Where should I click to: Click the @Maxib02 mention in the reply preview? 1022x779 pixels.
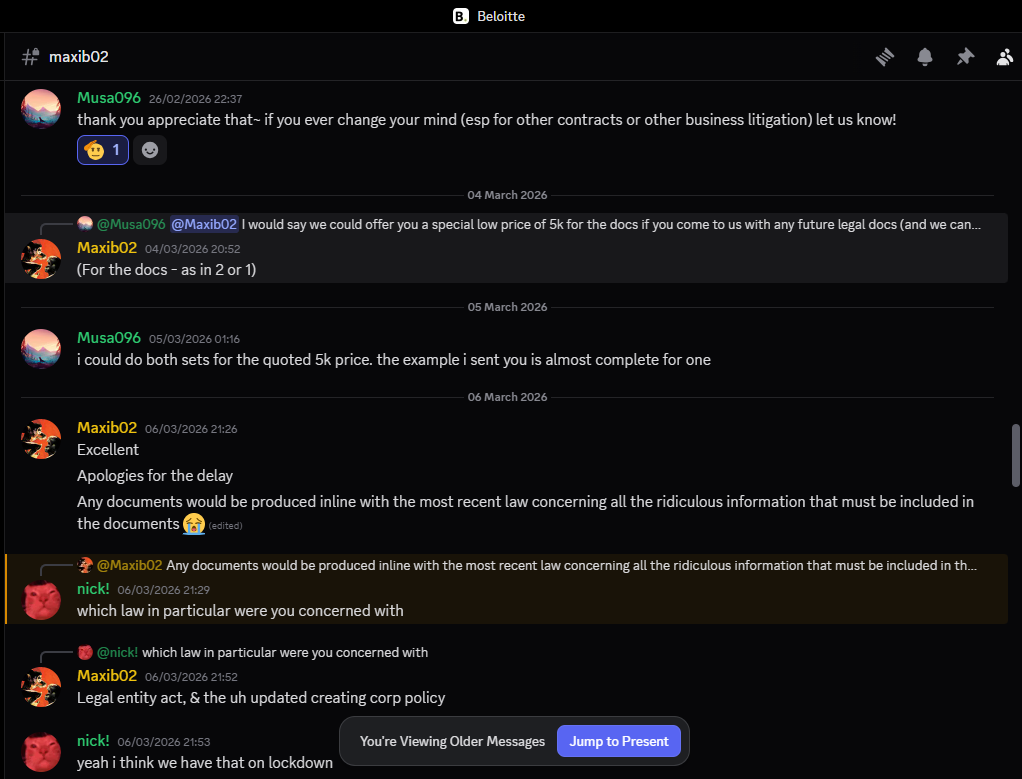click(204, 224)
